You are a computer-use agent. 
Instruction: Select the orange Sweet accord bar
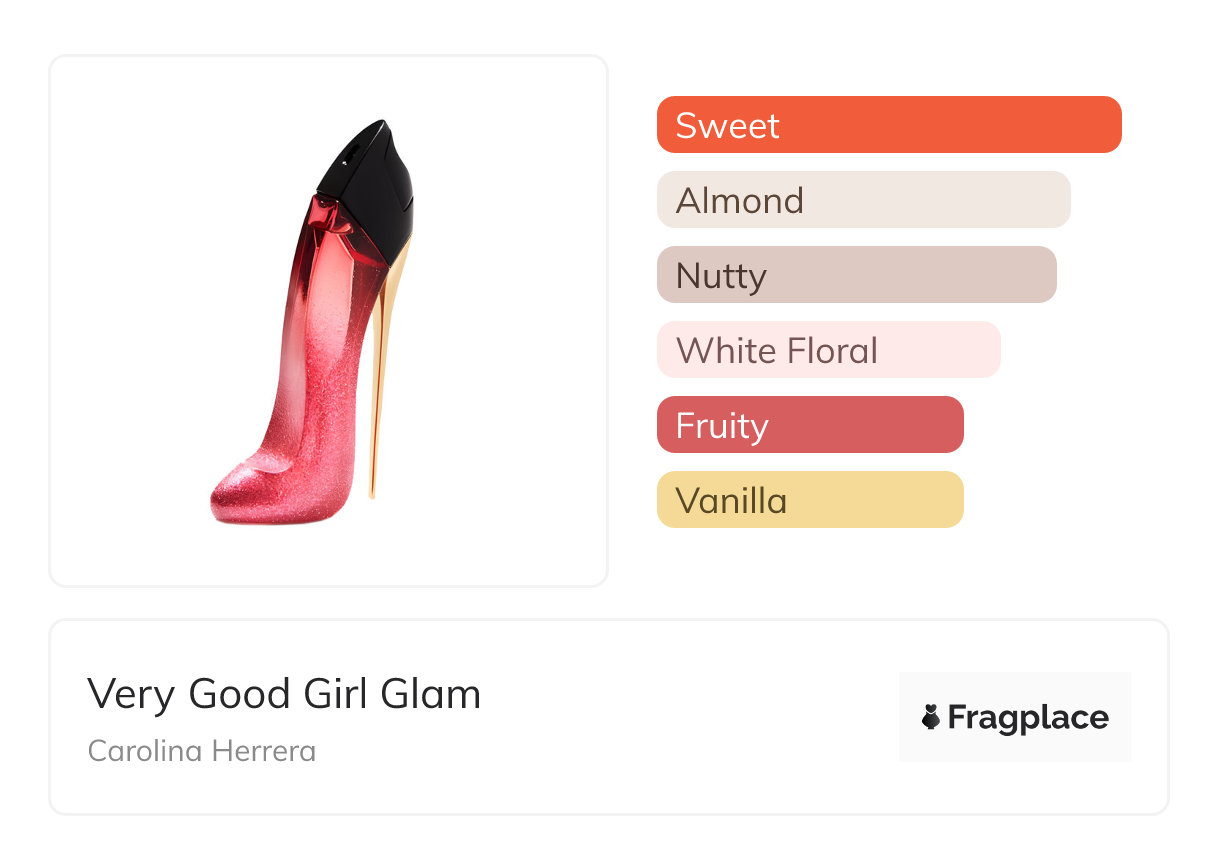pyautogui.click(x=889, y=125)
